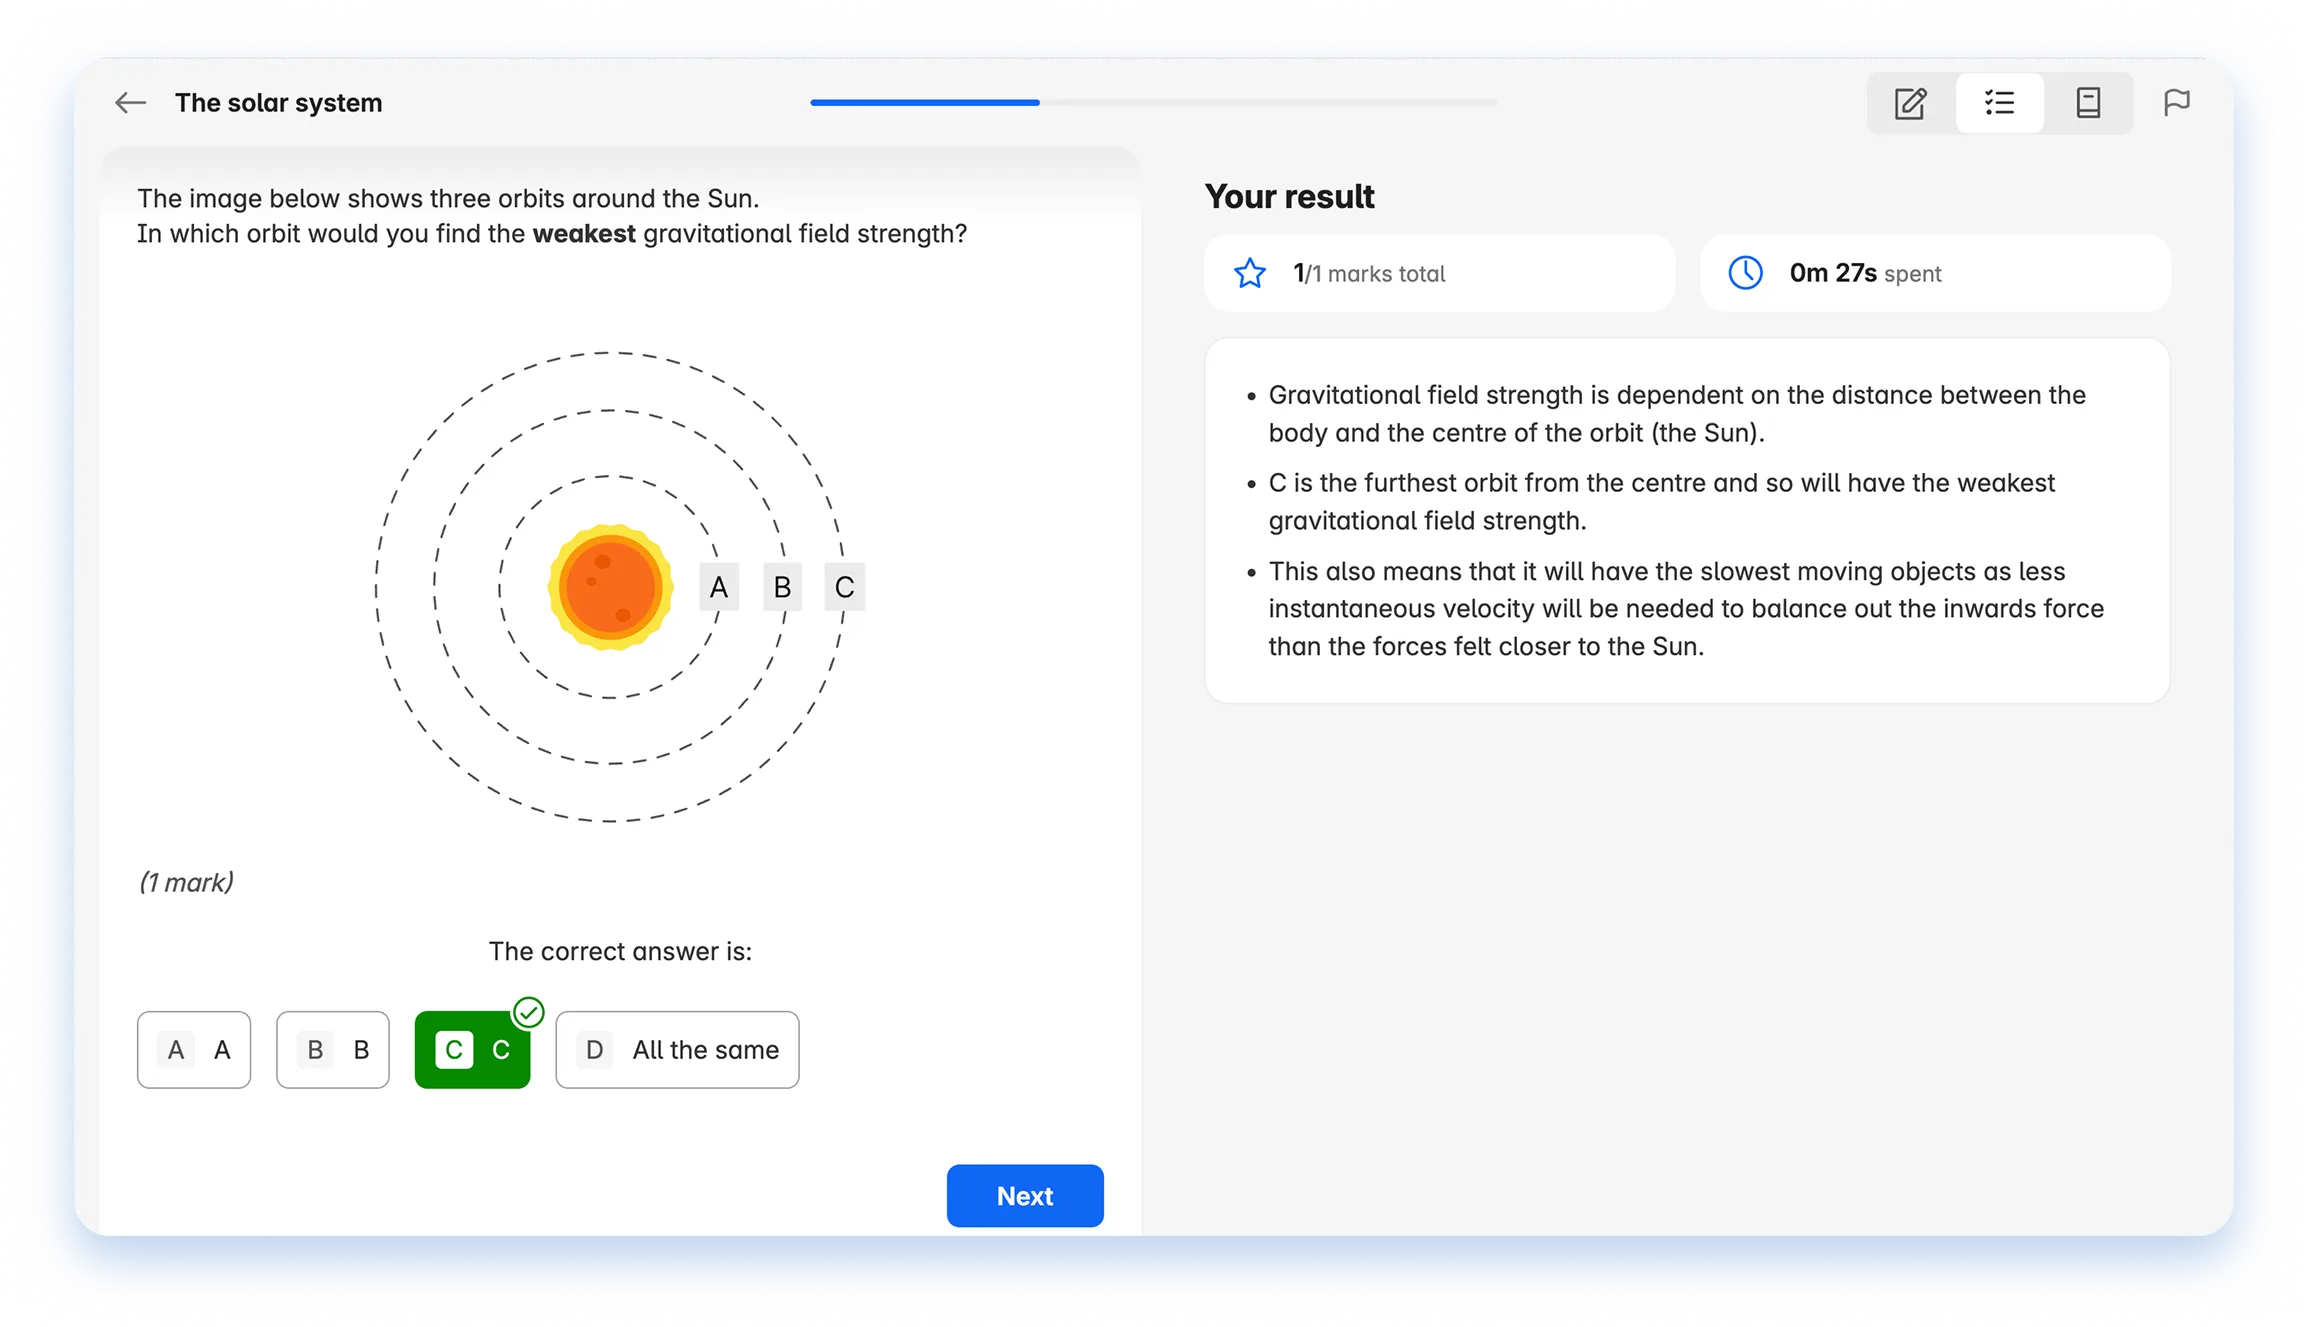
Task: Click the green checkmark badge on answer C
Action: (x=528, y=1013)
